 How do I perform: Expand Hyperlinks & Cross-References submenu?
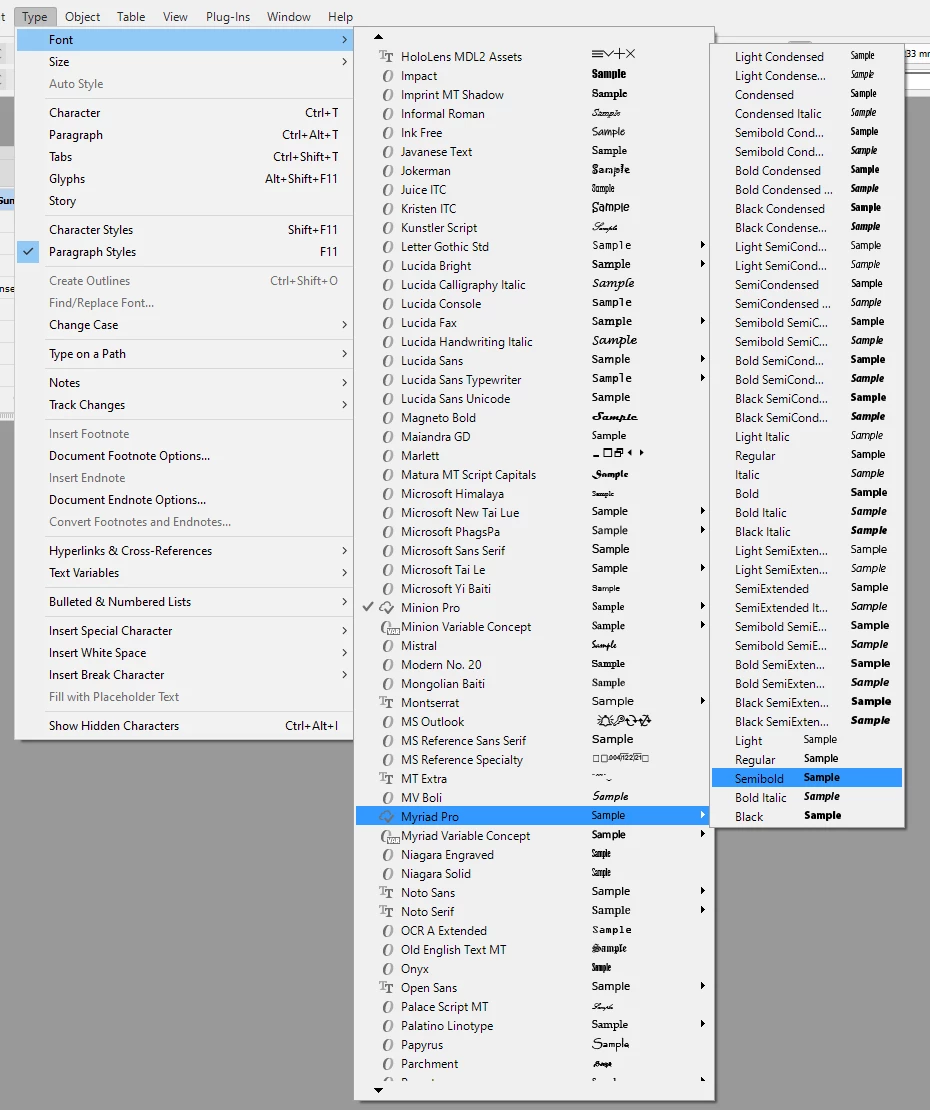[184, 550]
